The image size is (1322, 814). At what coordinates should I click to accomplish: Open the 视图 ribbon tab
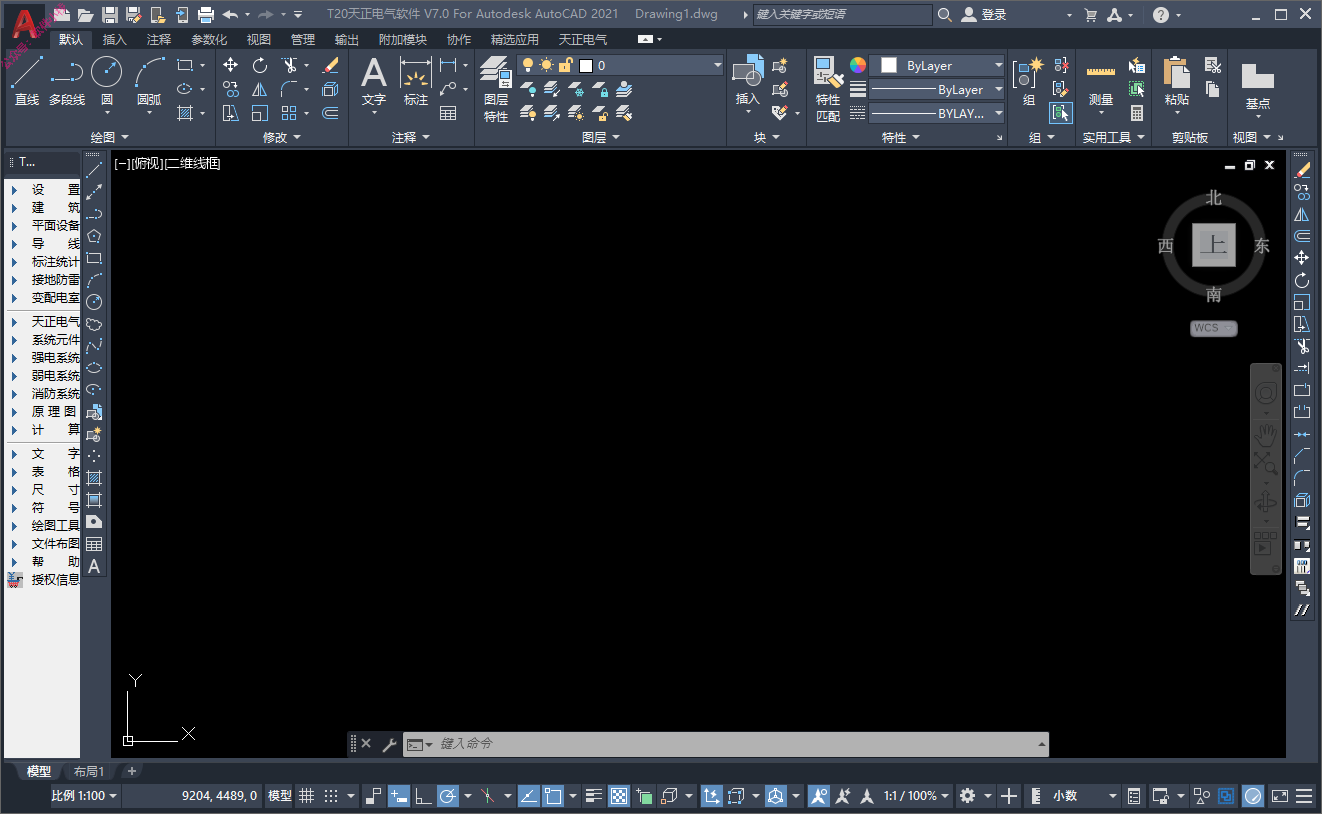point(258,39)
